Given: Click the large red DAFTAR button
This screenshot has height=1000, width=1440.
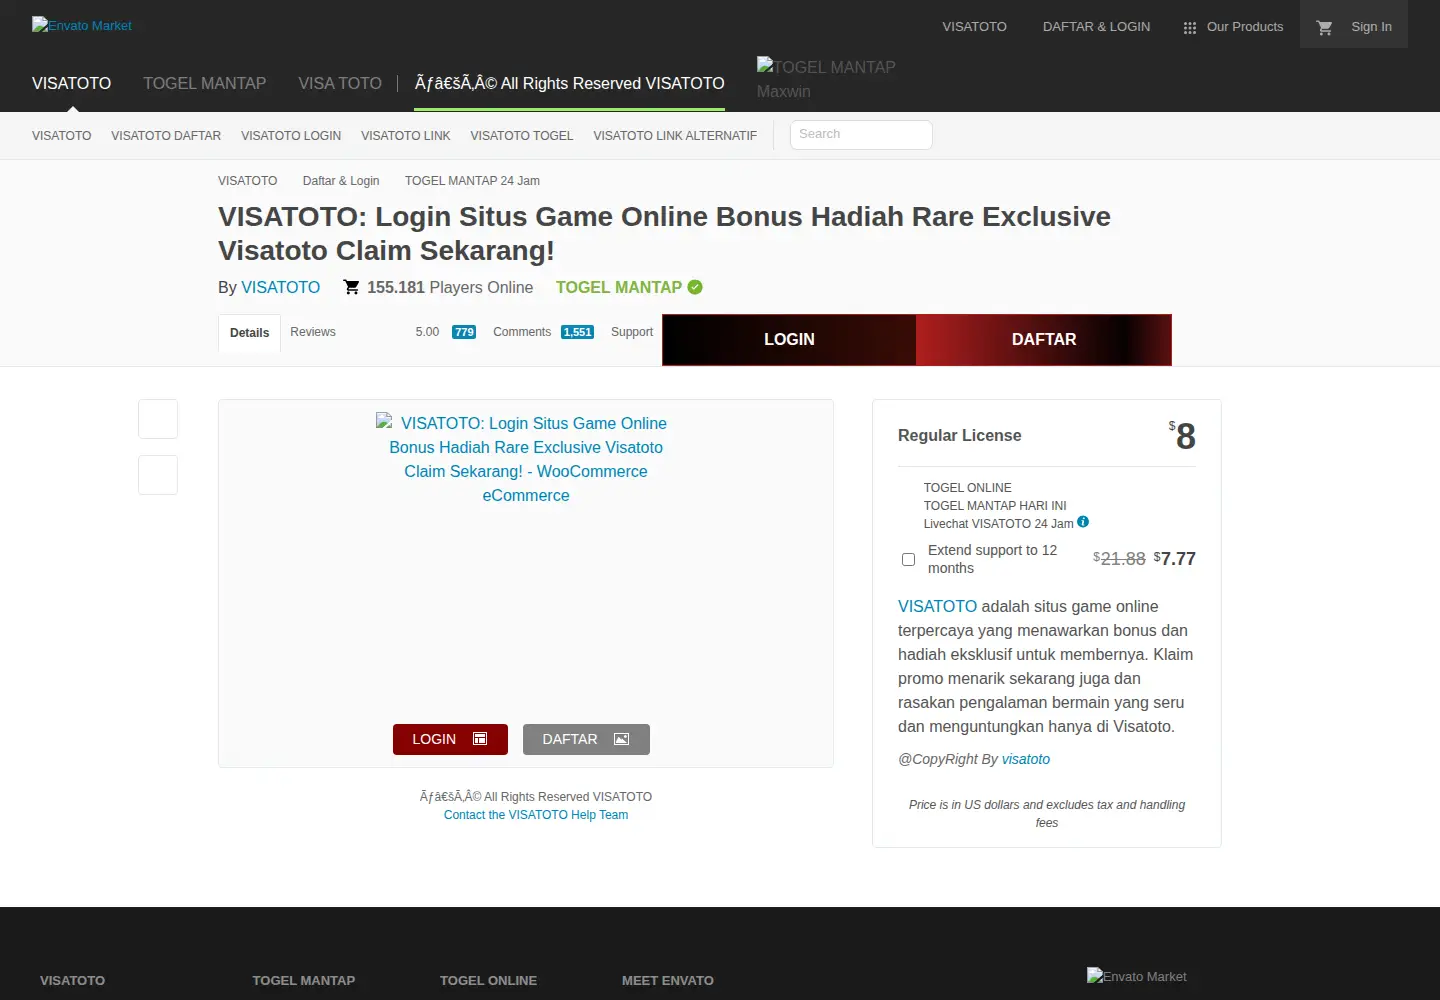Looking at the screenshot, I should click(x=1044, y=340).
